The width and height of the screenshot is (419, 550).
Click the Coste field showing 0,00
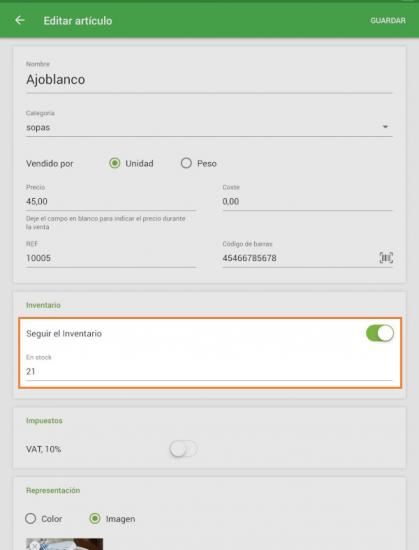[x=307, y=202]
